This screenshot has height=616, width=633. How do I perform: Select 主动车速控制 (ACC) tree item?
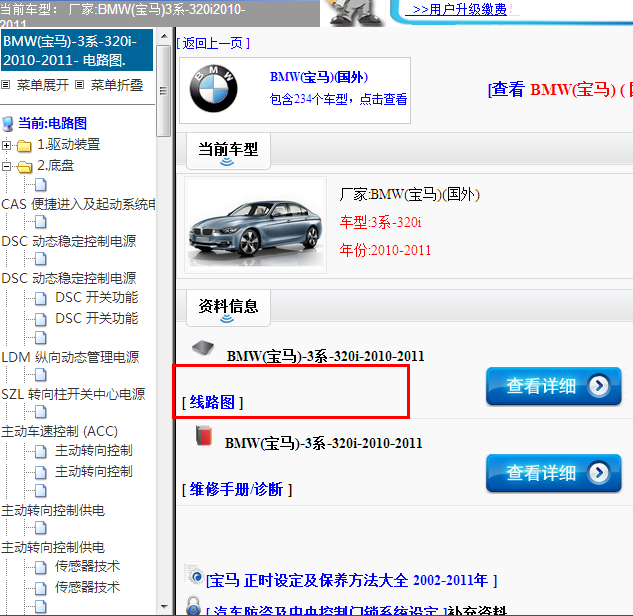[x=59, y=432]
